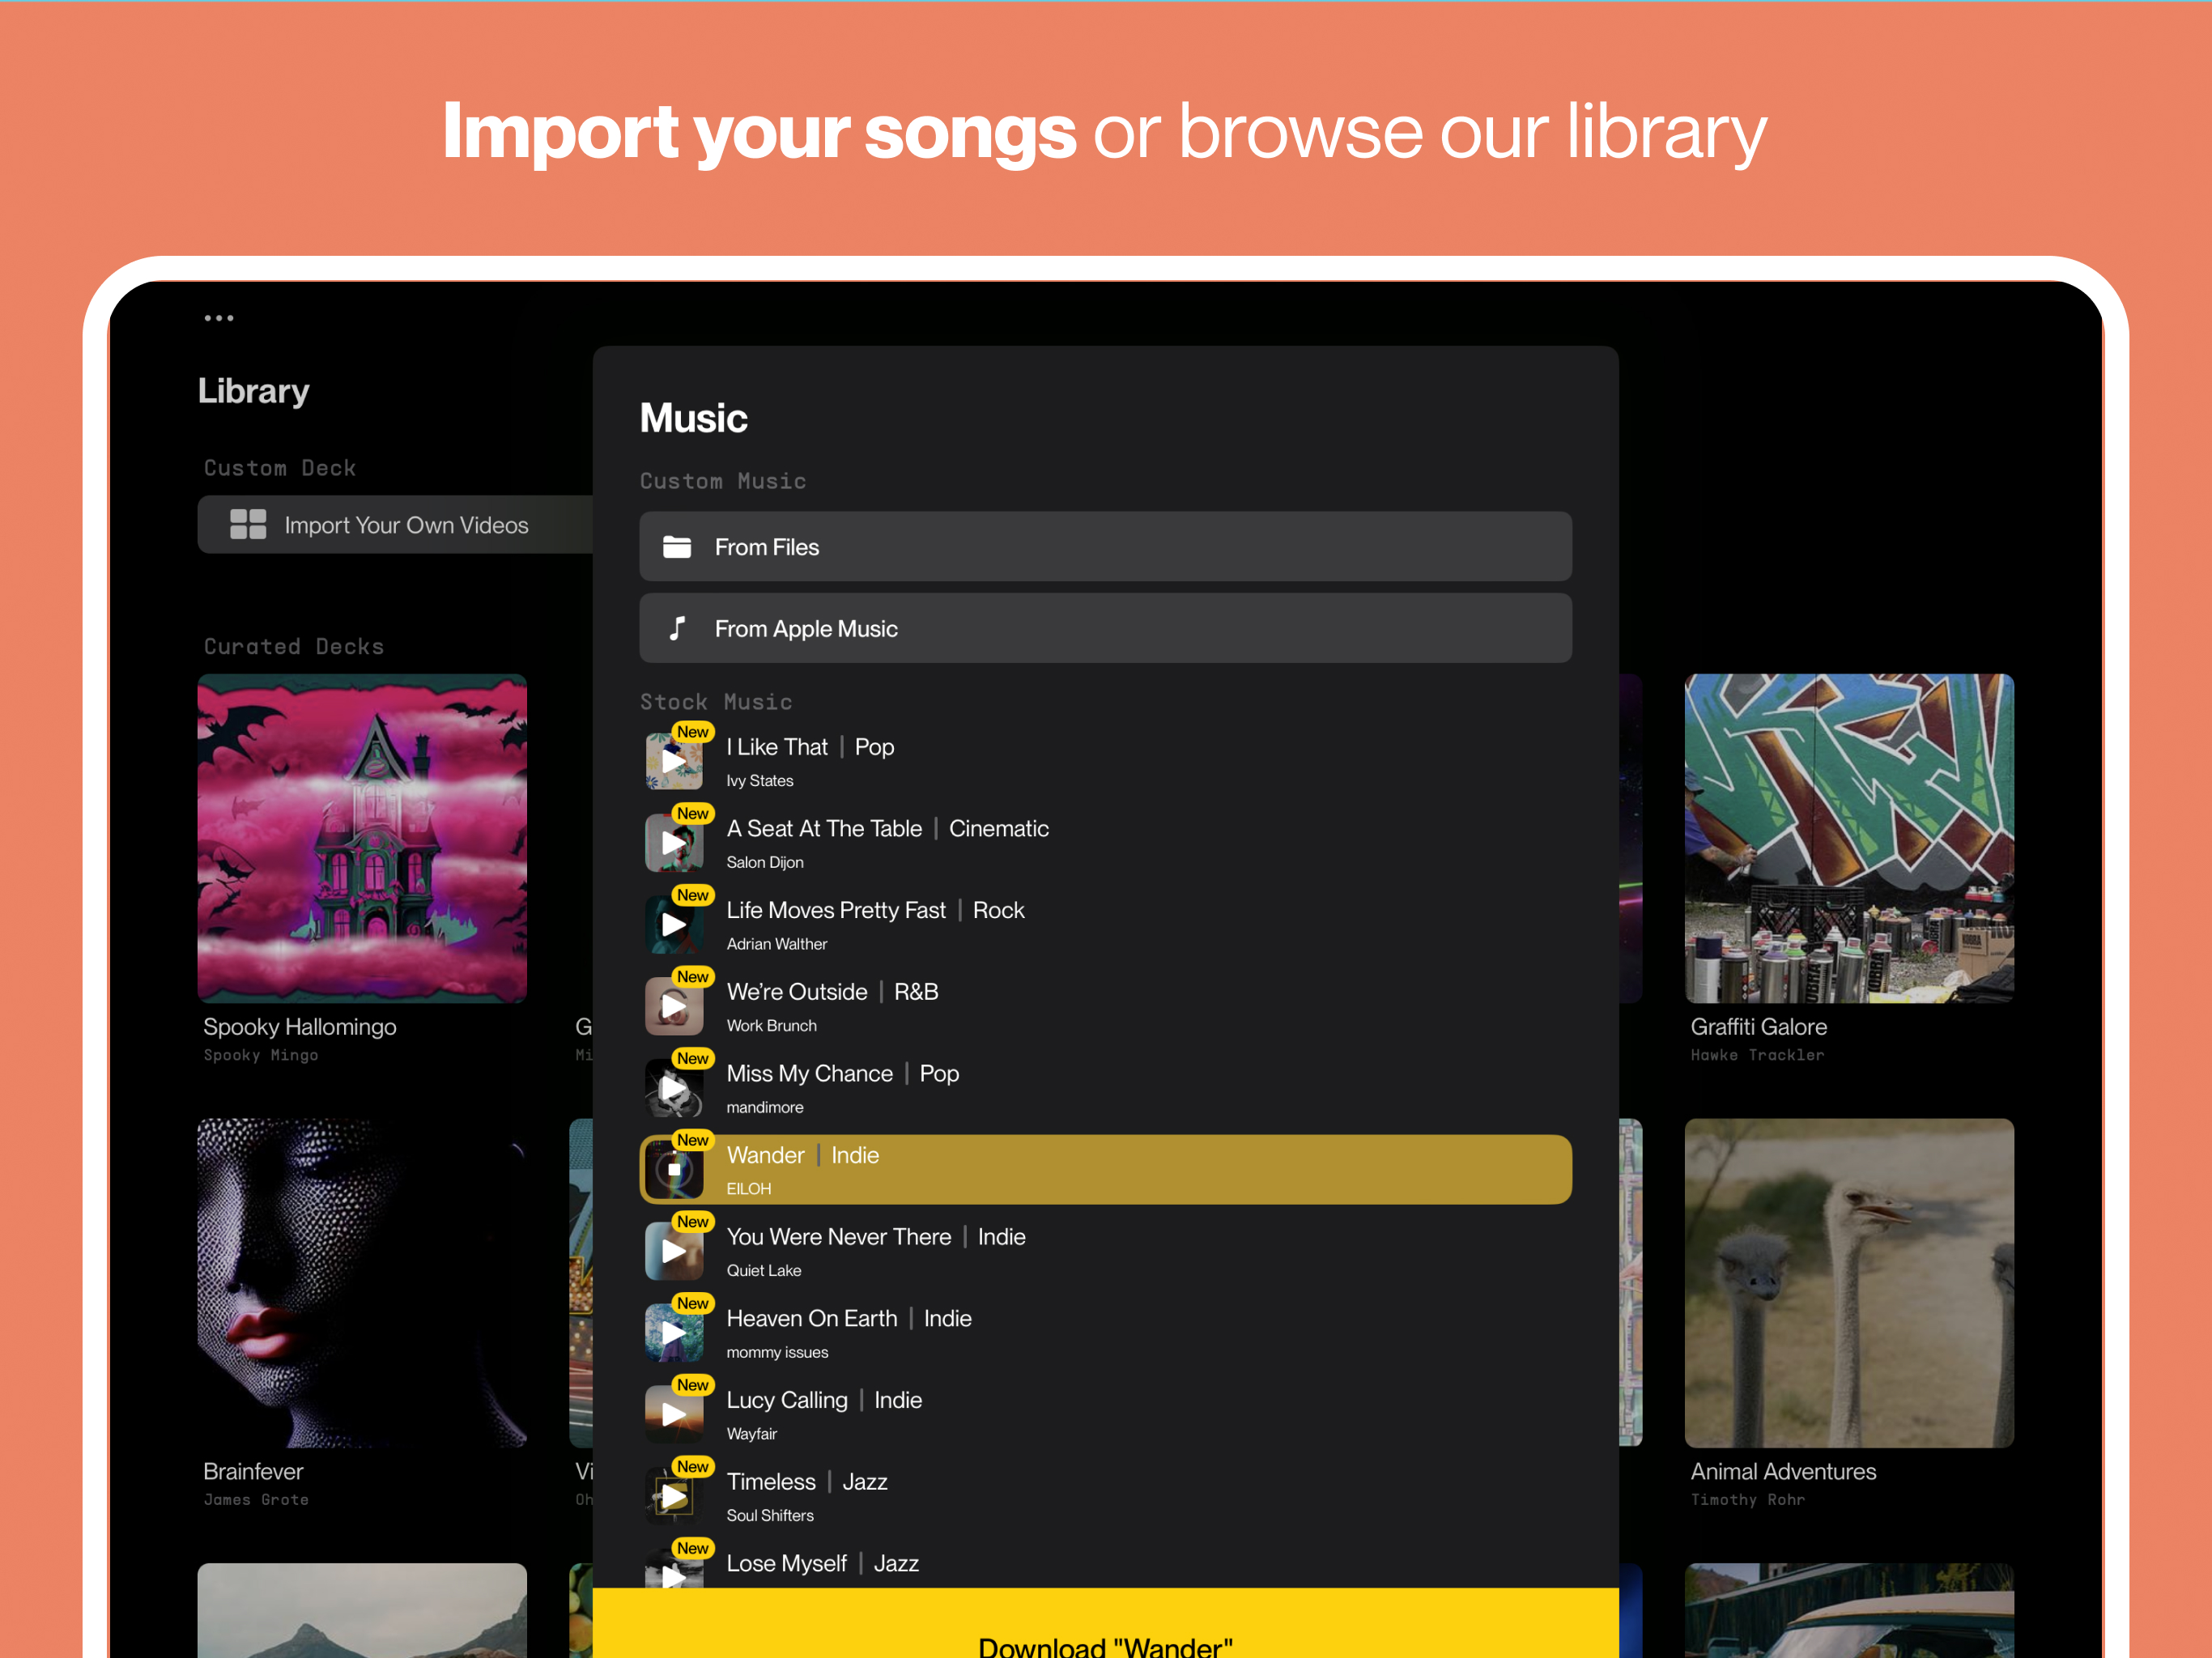Click artist name Adrian Walther
The height and width of the screenshot is (1658, 2212).
tap(777, 944)
